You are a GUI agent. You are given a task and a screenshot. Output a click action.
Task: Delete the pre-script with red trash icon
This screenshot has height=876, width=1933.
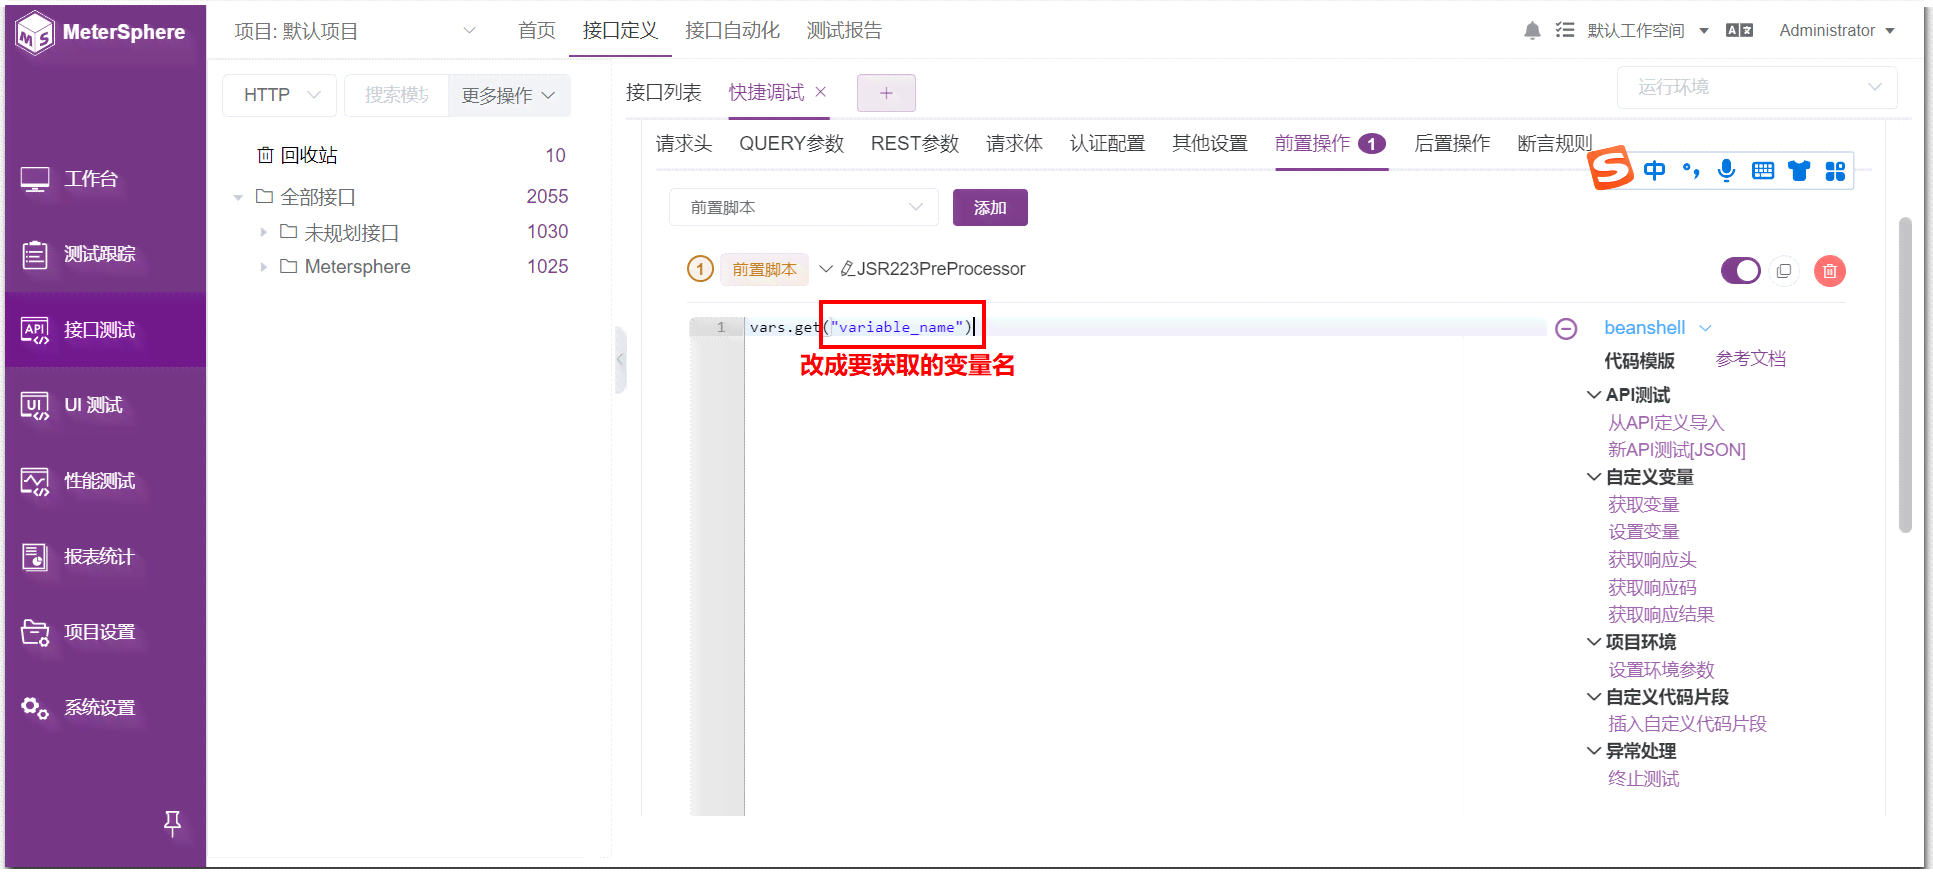click(1830, 271)
